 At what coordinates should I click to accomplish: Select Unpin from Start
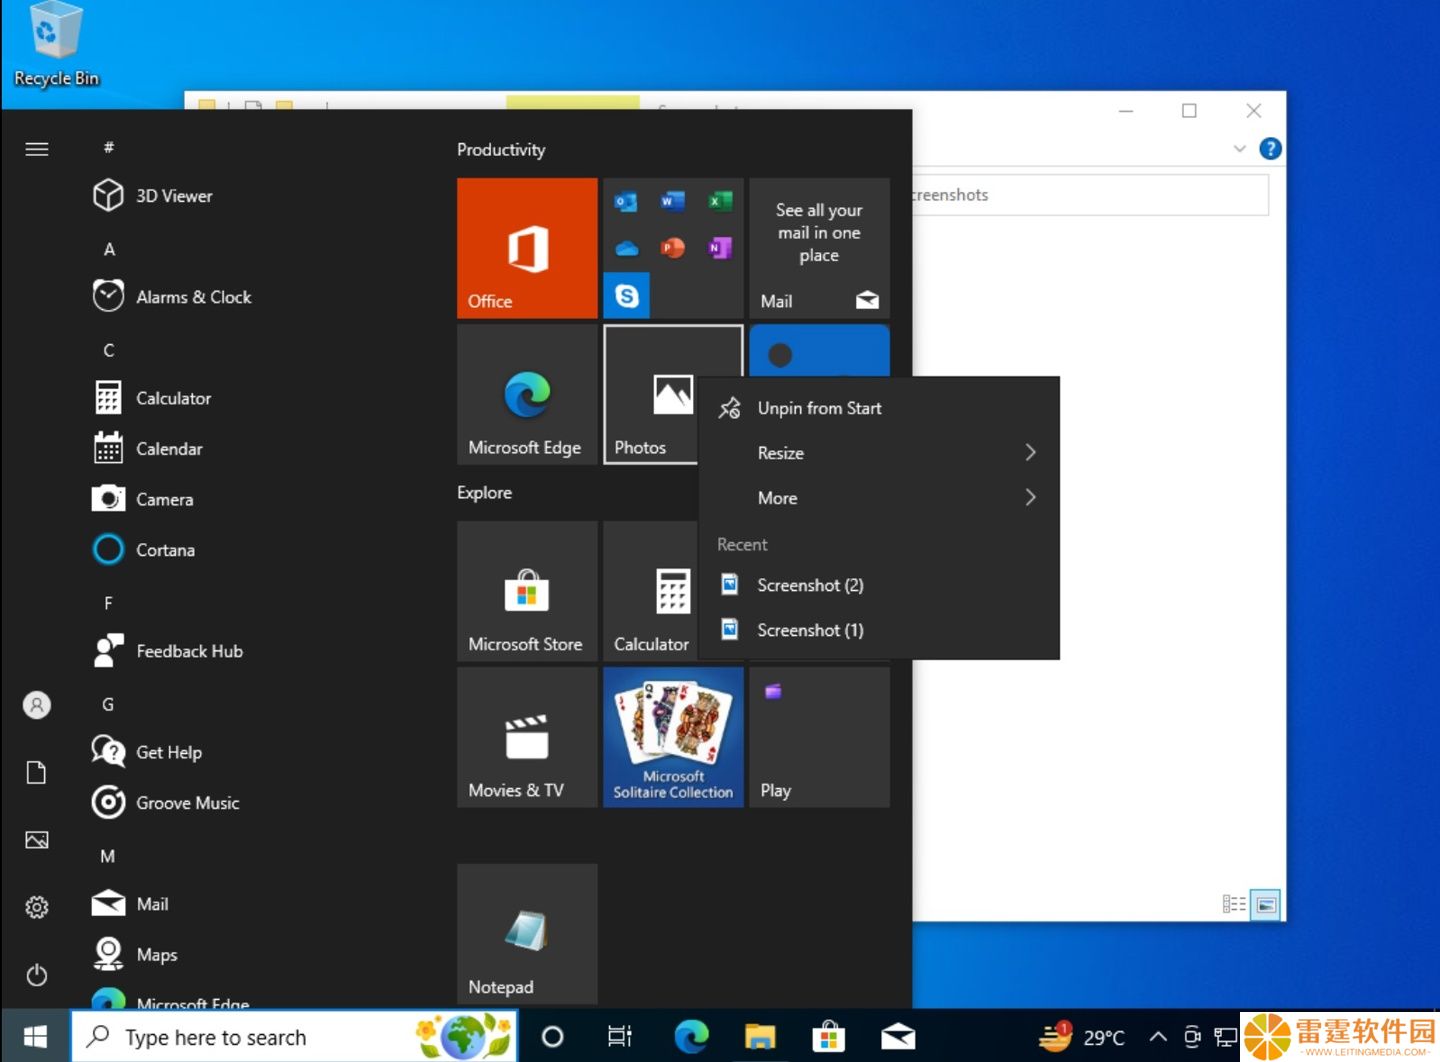tap(878, 408)
